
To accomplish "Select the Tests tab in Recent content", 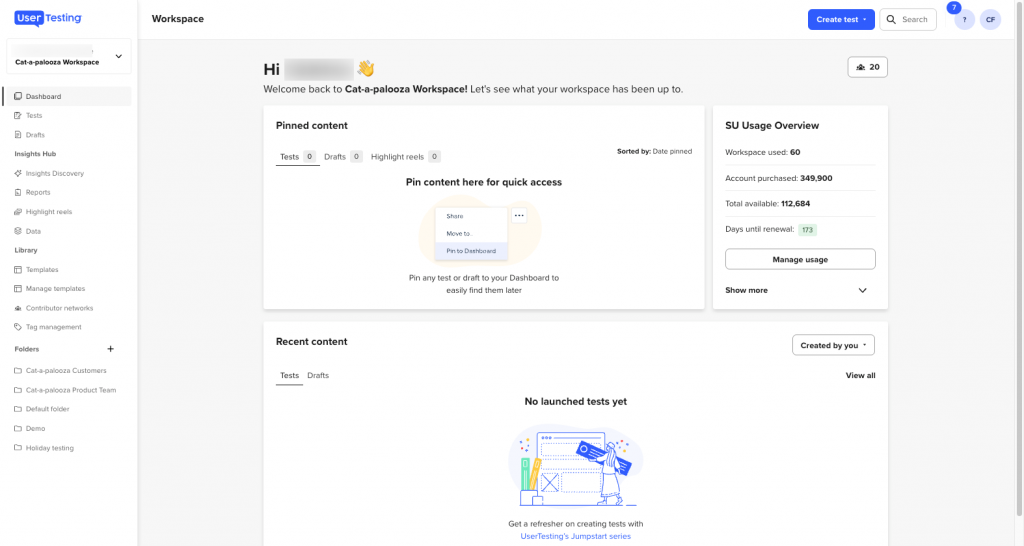I will point(289,376).
